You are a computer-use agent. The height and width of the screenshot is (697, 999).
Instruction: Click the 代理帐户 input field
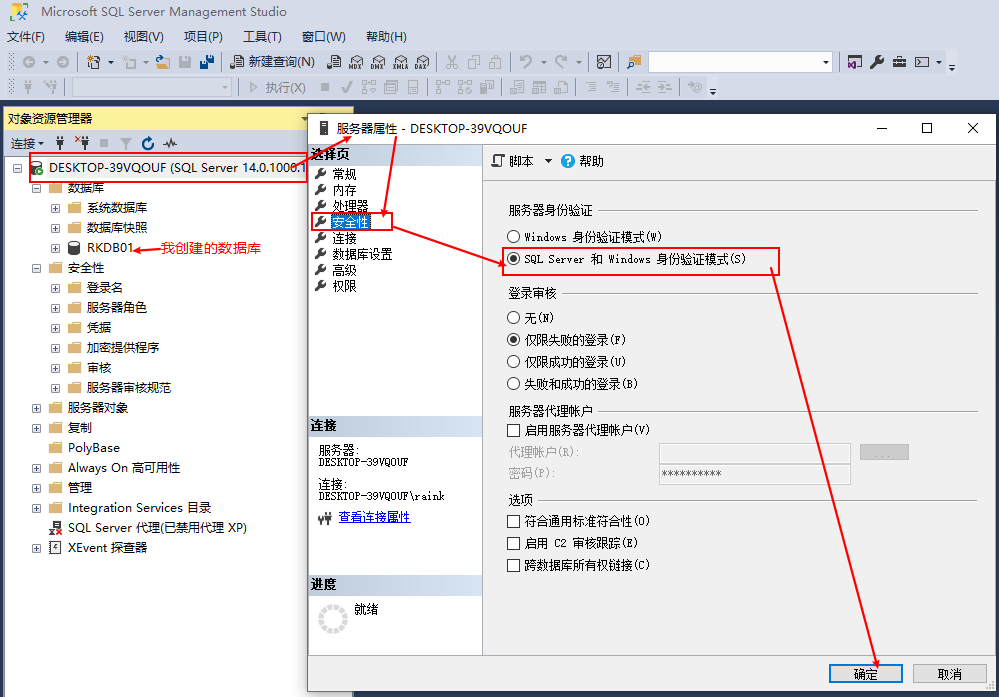[x=754, y=452]
